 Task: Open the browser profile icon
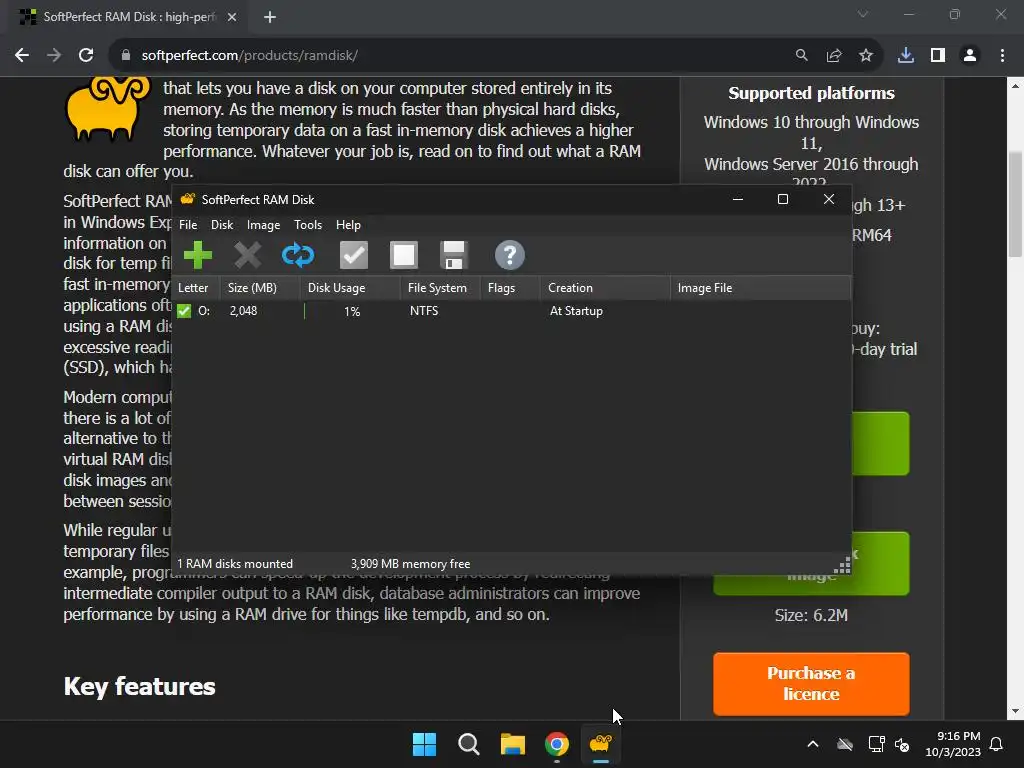pyautogui.click(x=970, y=56)
